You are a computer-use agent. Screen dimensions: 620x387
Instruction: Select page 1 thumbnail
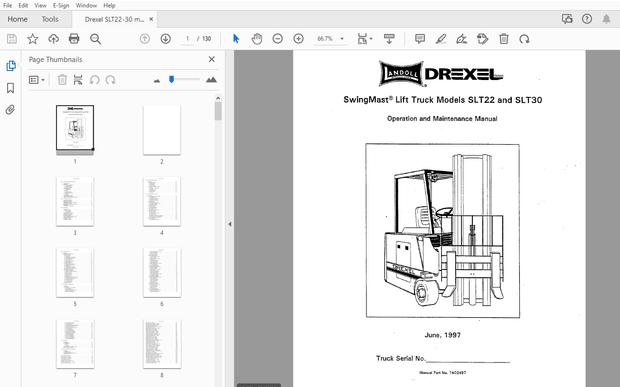tap(75, 128)
